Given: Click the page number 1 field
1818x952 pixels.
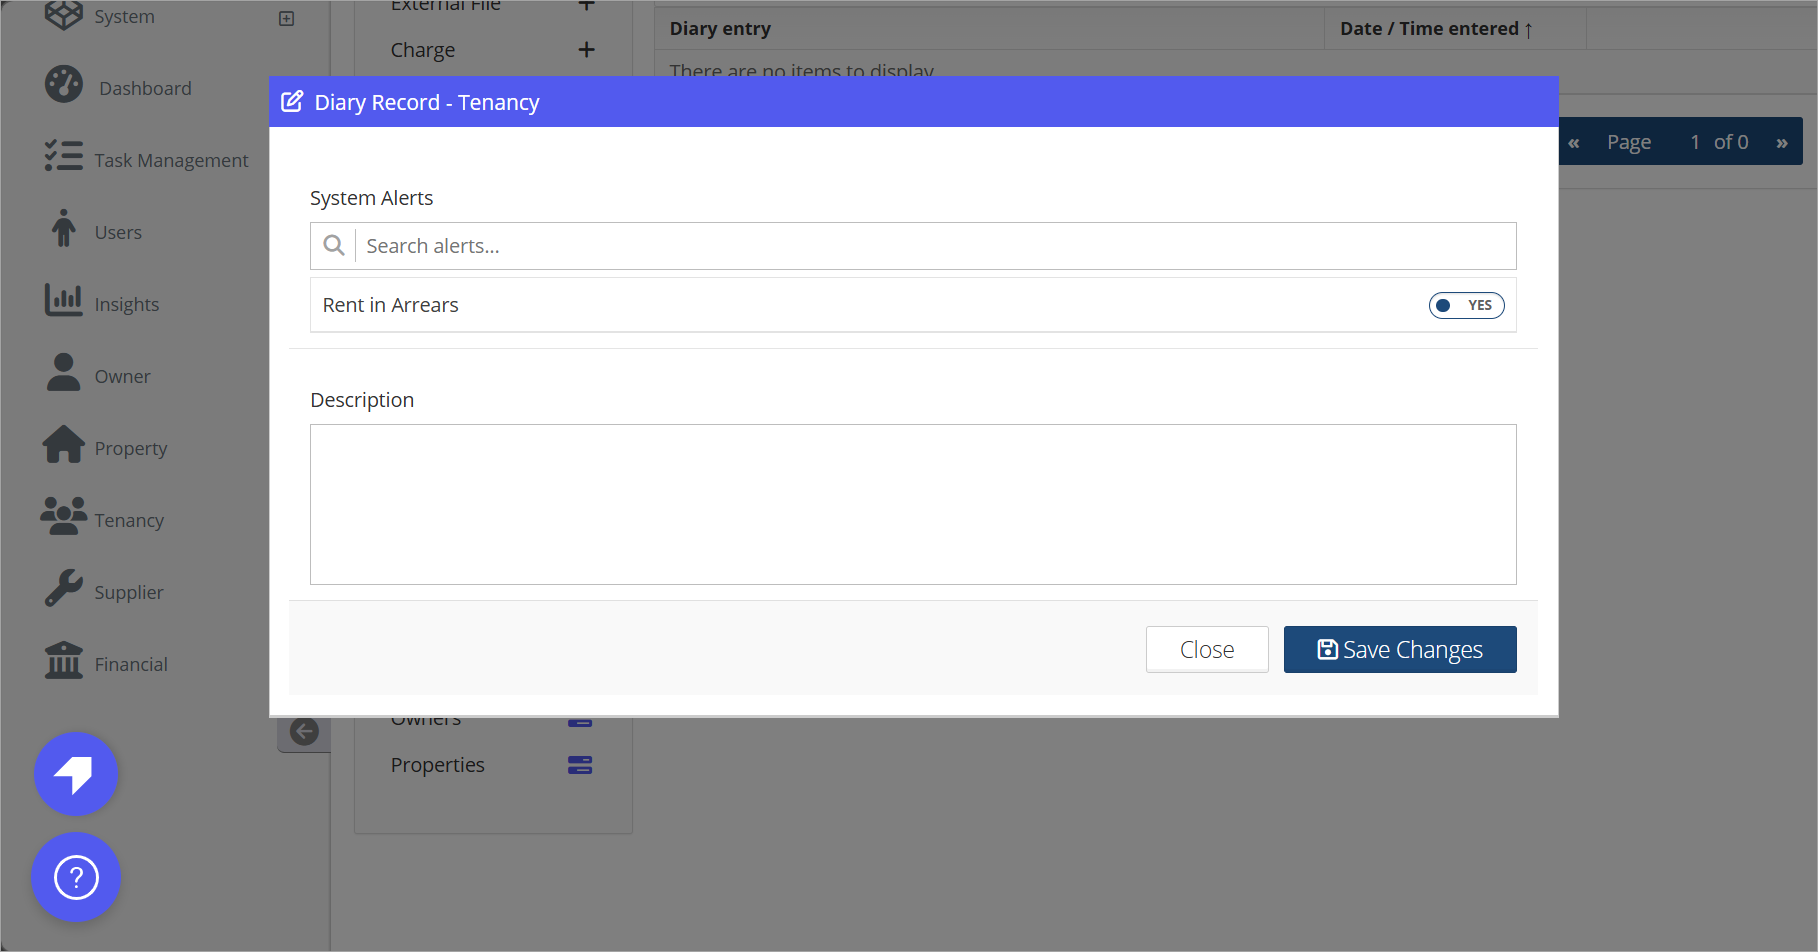Looking at the screenshot, I should tap(1695, 142).
